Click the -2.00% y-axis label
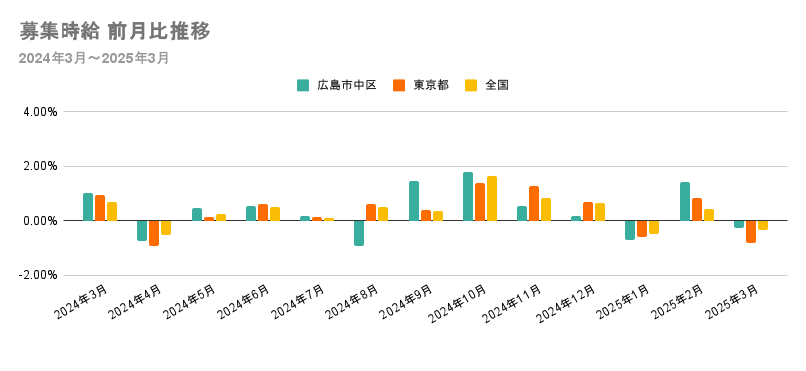 [39, 276]
